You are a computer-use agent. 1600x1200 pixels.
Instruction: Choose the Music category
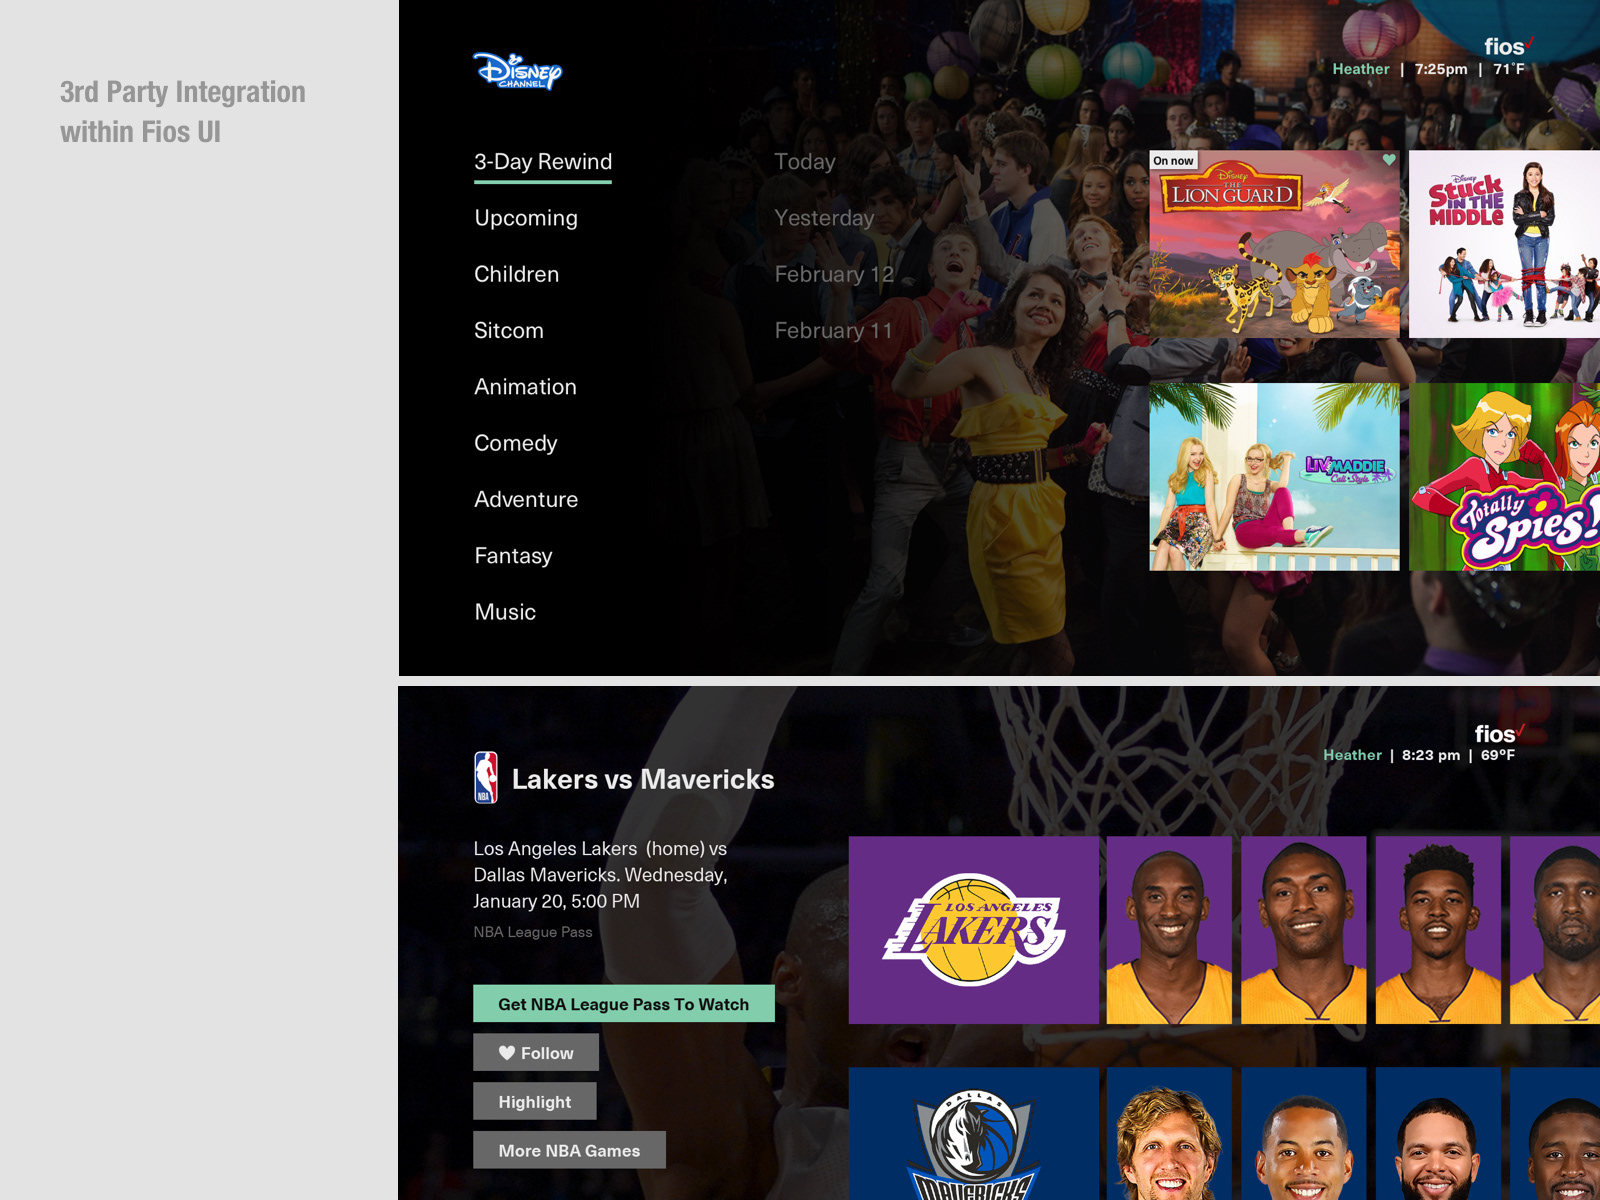click(x=505, y=612)
